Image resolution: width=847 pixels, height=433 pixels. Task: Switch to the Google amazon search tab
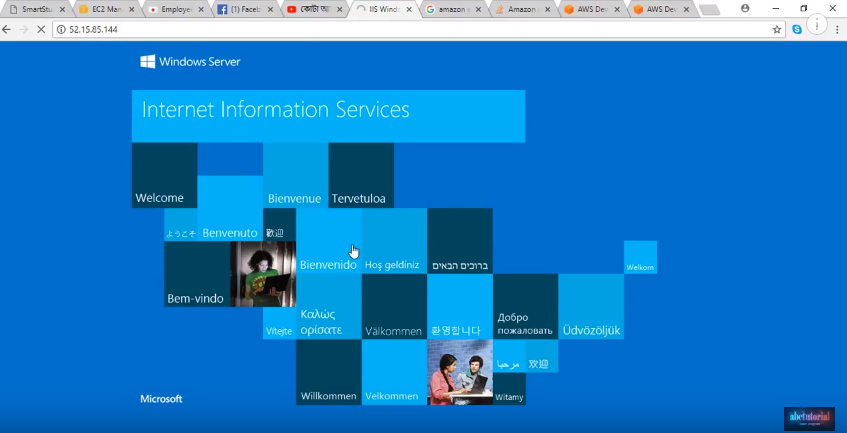click(452, 9)
